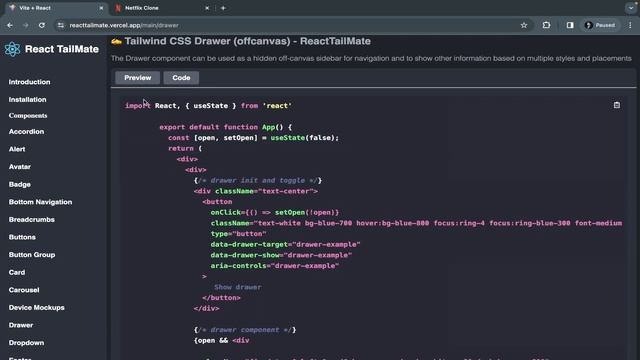
Task: Open the Breadcrumbs component page
Action: coord(31,220)
